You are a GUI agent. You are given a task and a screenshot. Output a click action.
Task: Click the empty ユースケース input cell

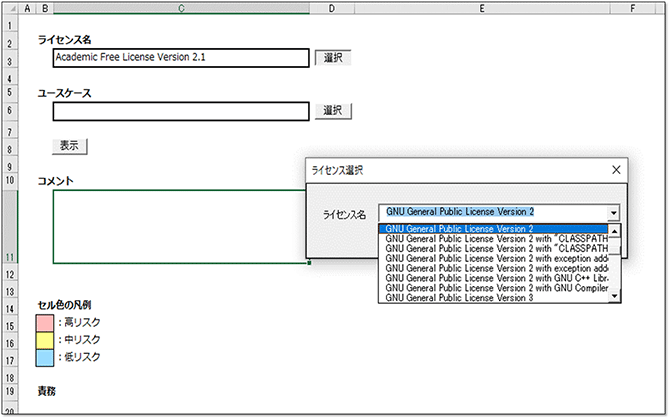[180, 111]
